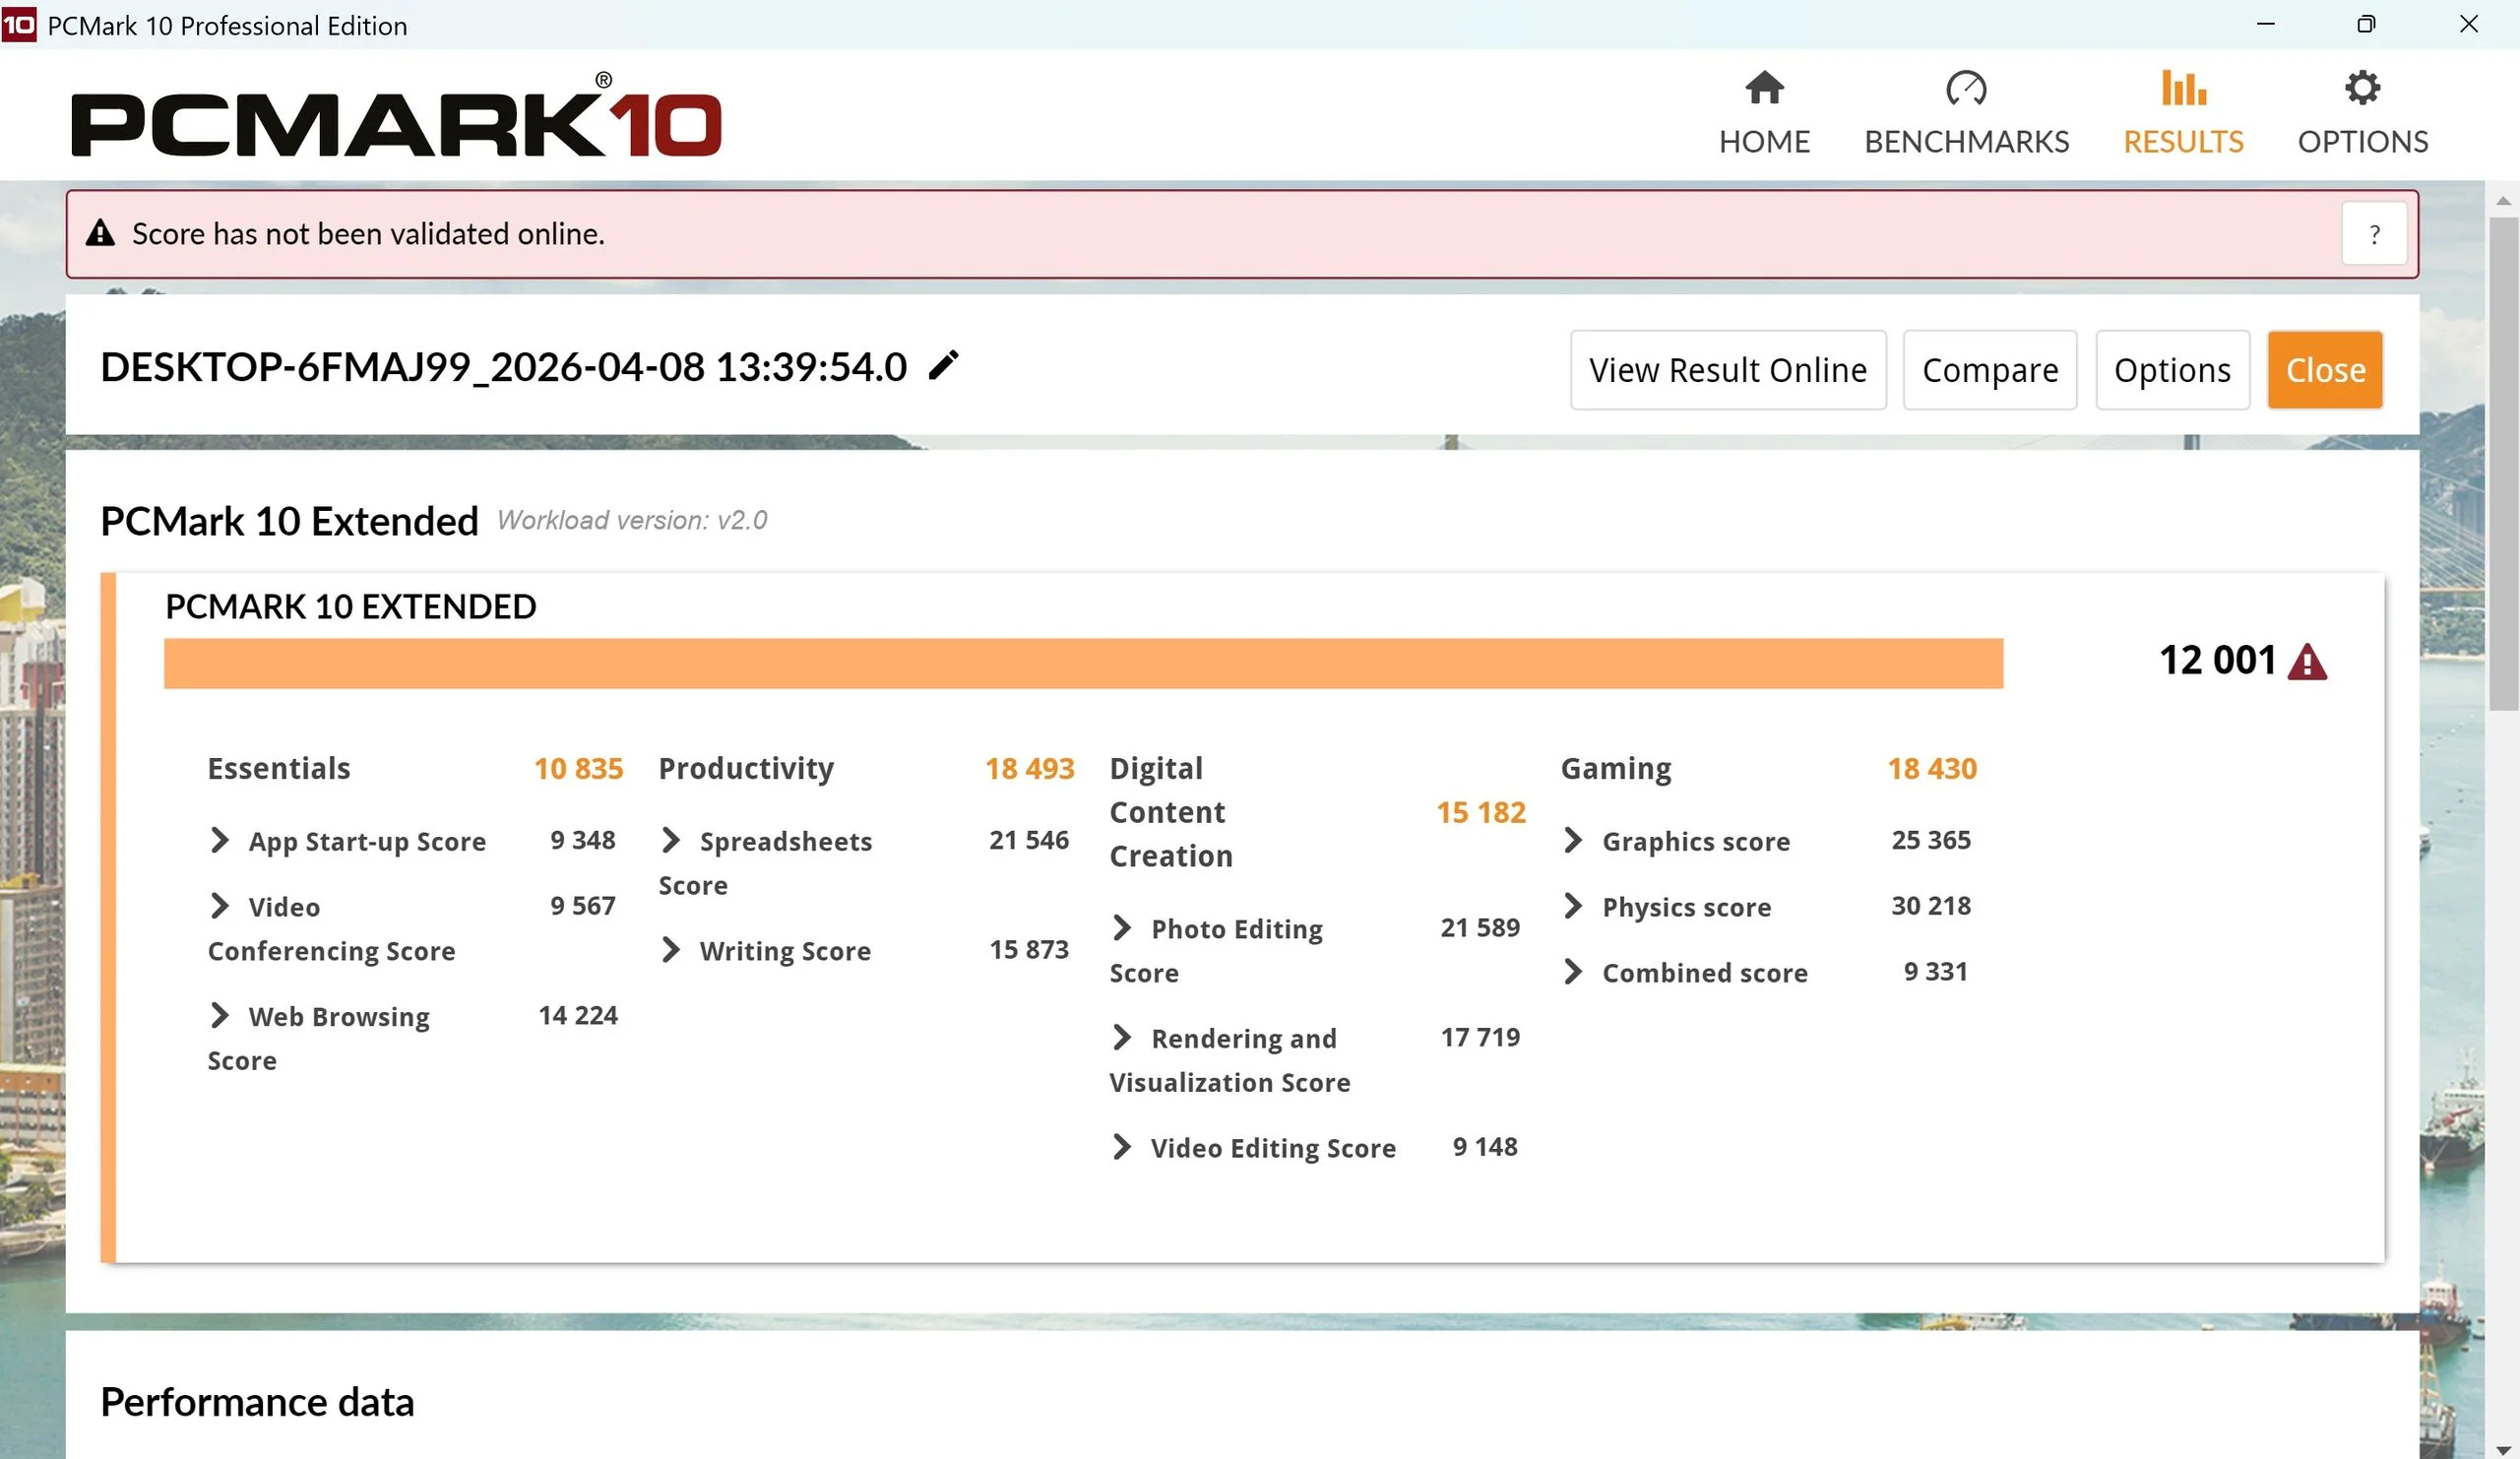Expand the Photo Editing Score row
This screenshot has height=1459, width=2520.
pyautogui.click(x=1122, y=928)
